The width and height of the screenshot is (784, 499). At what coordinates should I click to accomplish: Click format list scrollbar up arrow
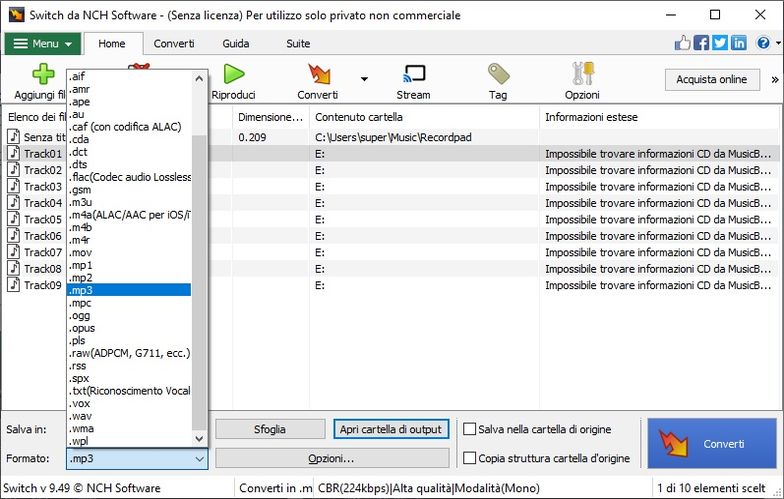tap(199, 78)
